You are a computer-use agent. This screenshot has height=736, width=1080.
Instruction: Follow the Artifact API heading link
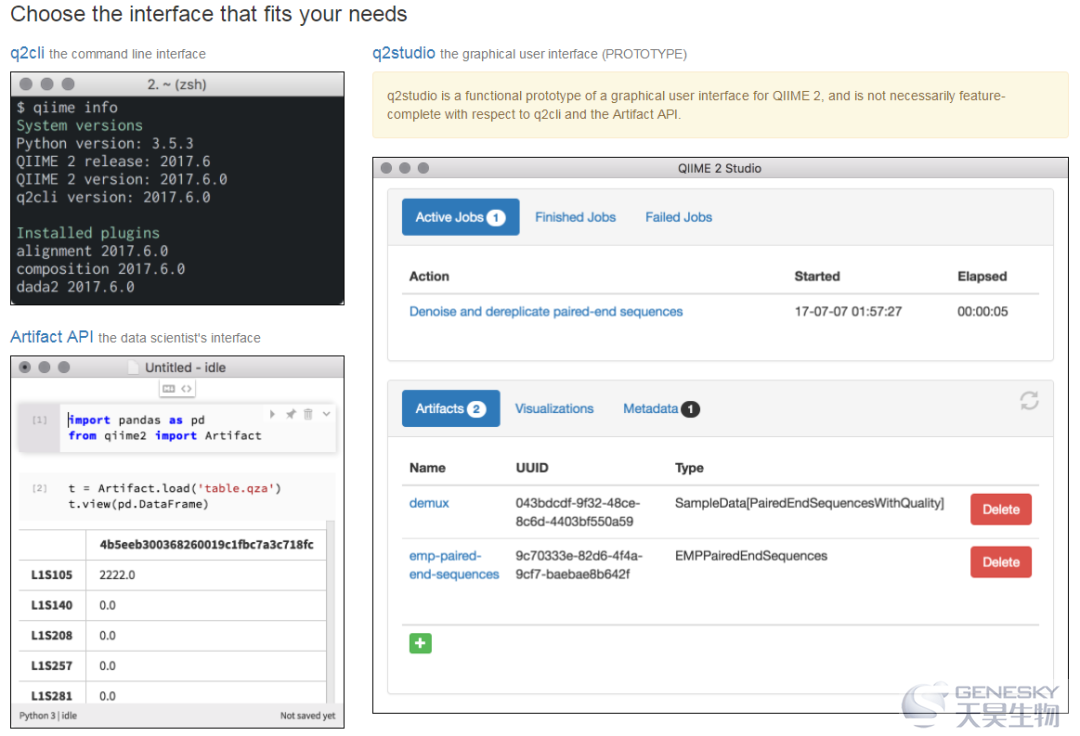[x=52, y=337]
